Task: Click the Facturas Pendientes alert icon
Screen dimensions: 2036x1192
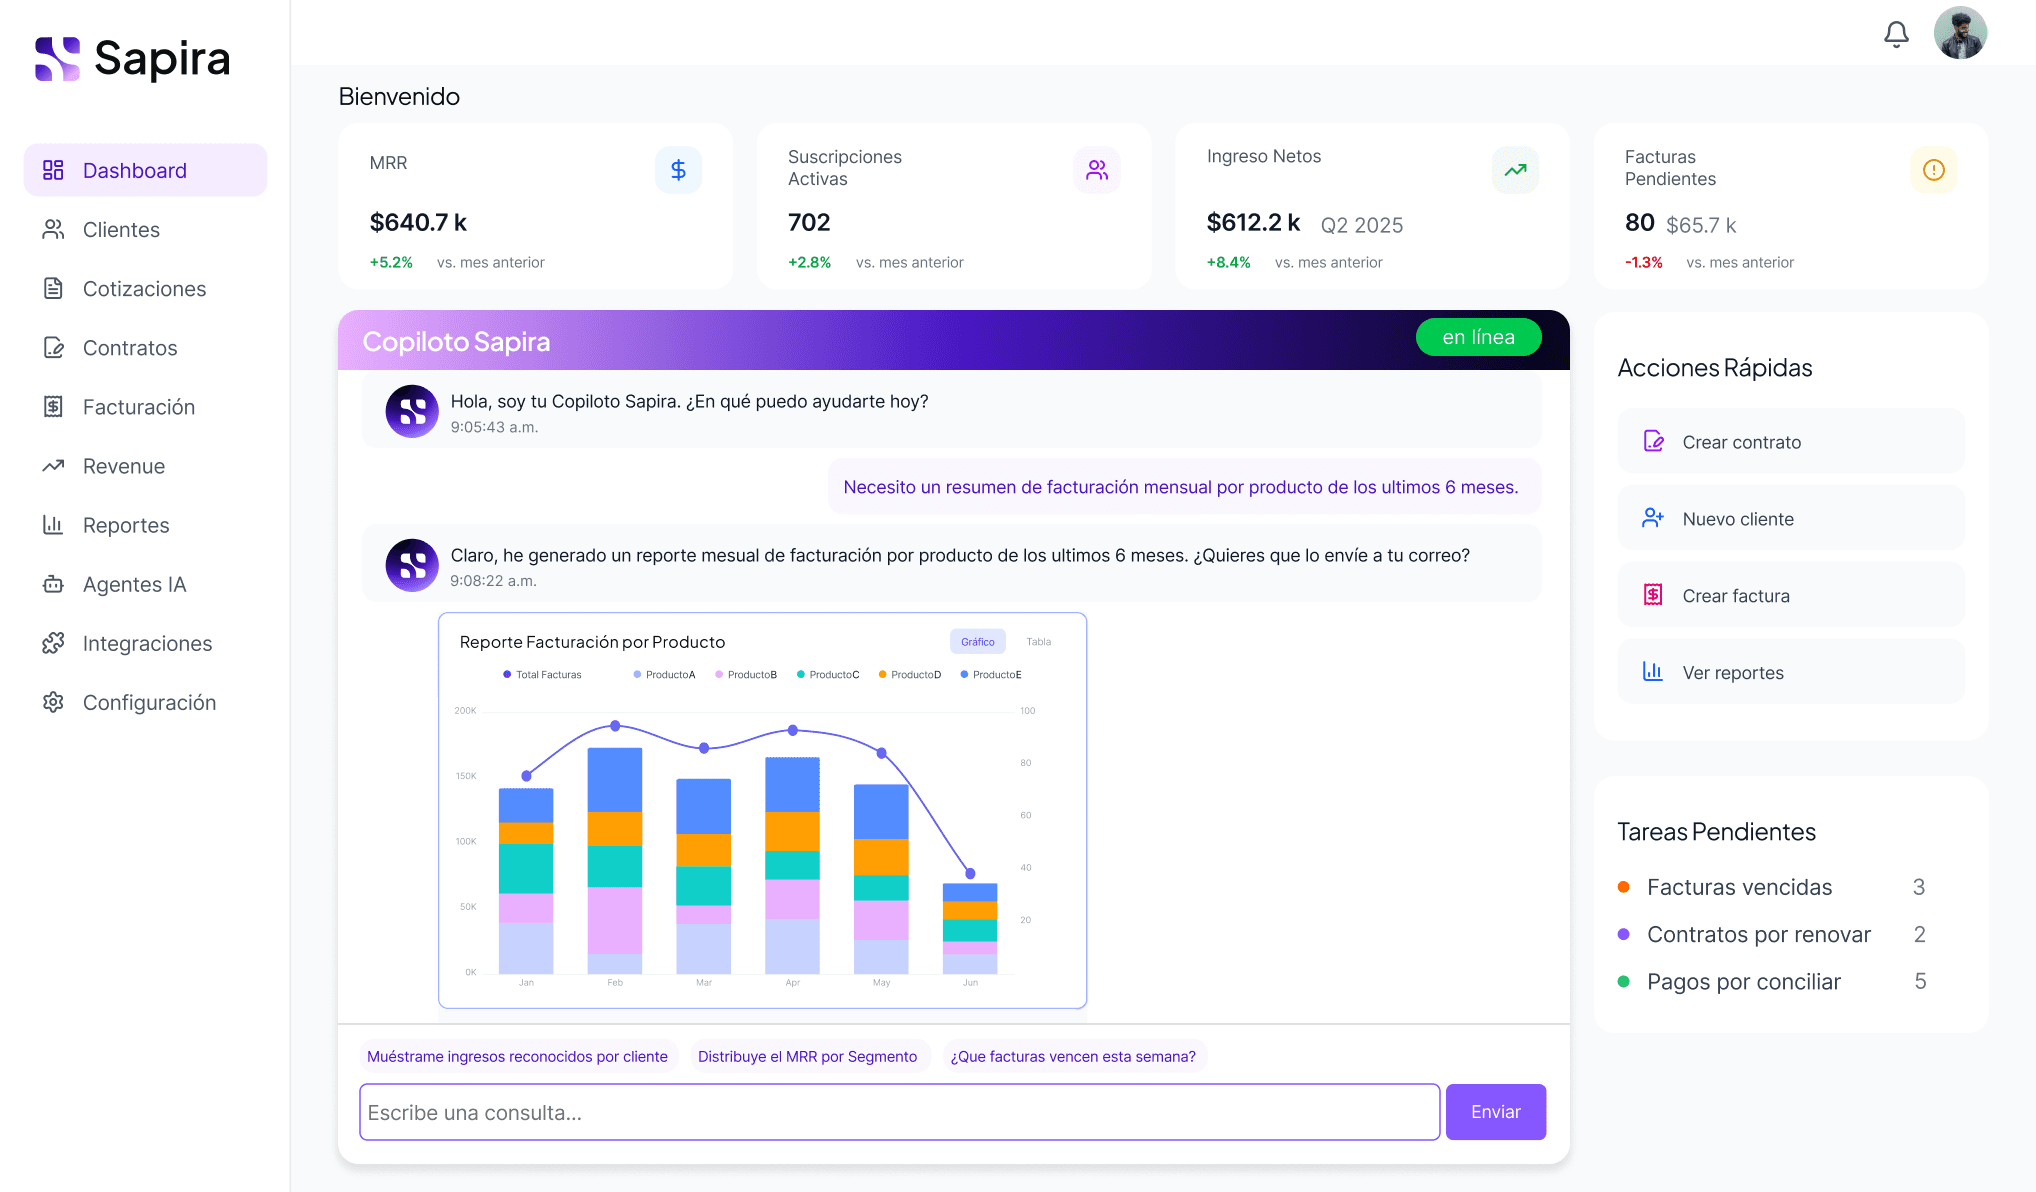Action: click(x=1934, y=170)
